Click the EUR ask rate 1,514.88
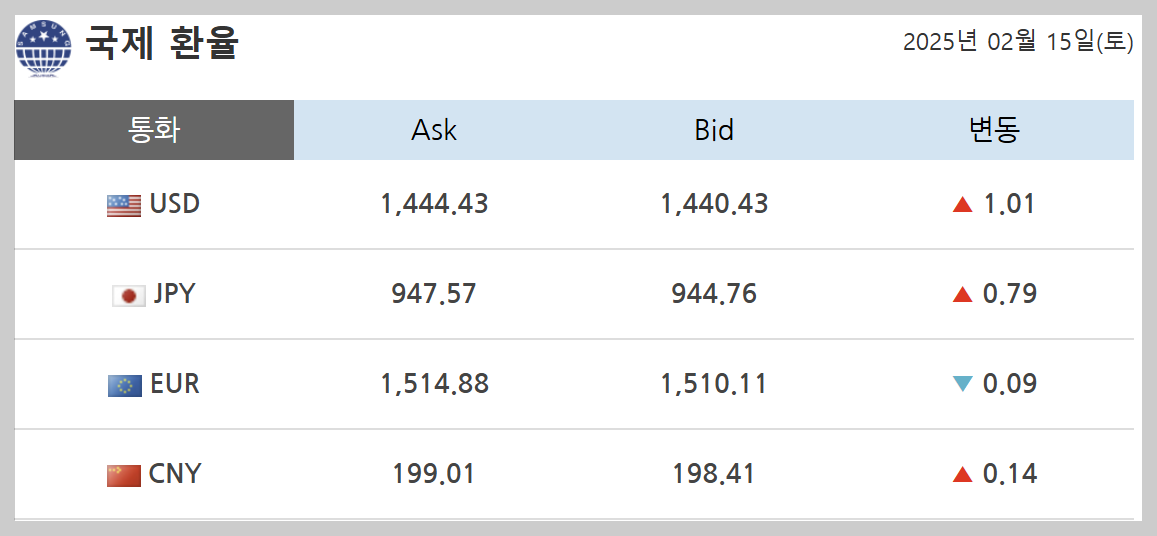This screenshot has height=536, width=1157. coord(435,384)
